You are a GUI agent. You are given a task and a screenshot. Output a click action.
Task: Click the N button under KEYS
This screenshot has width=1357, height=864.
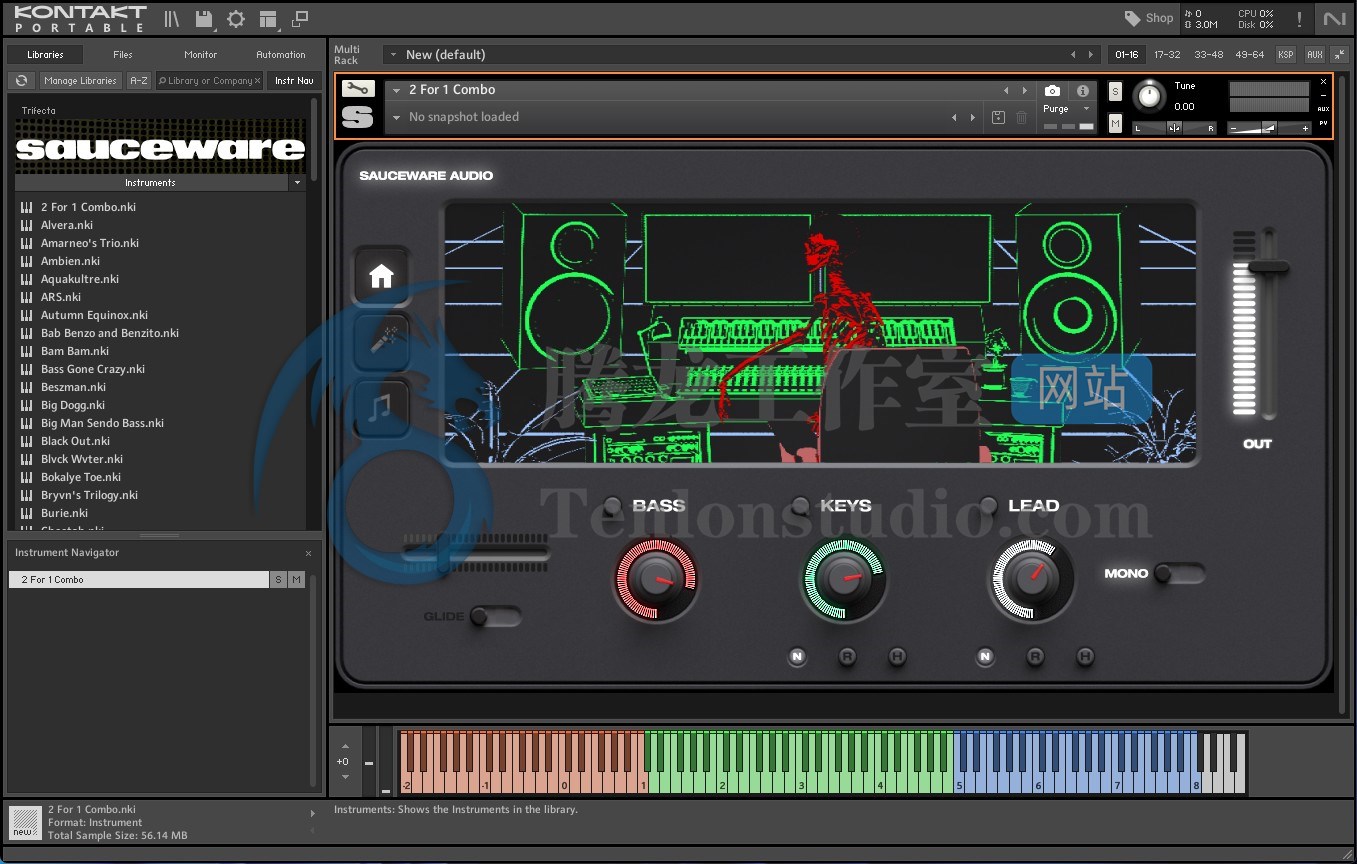tap(797, 656)
